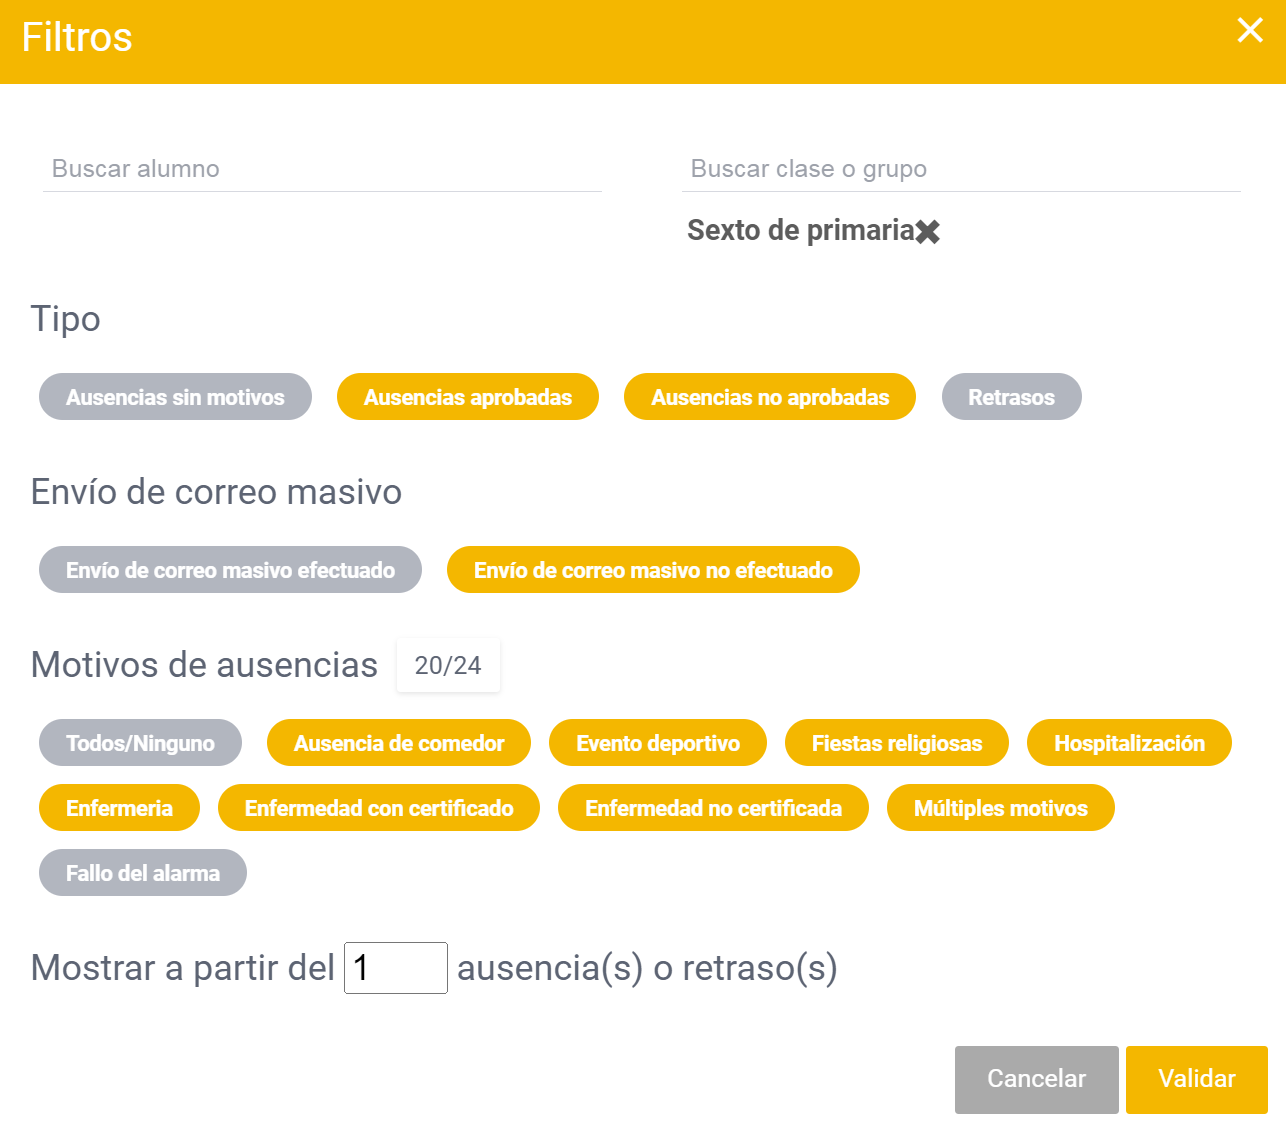Enable the Retrasos filter
Screen dimensions: 1286x1125
tap(1011, 396)
